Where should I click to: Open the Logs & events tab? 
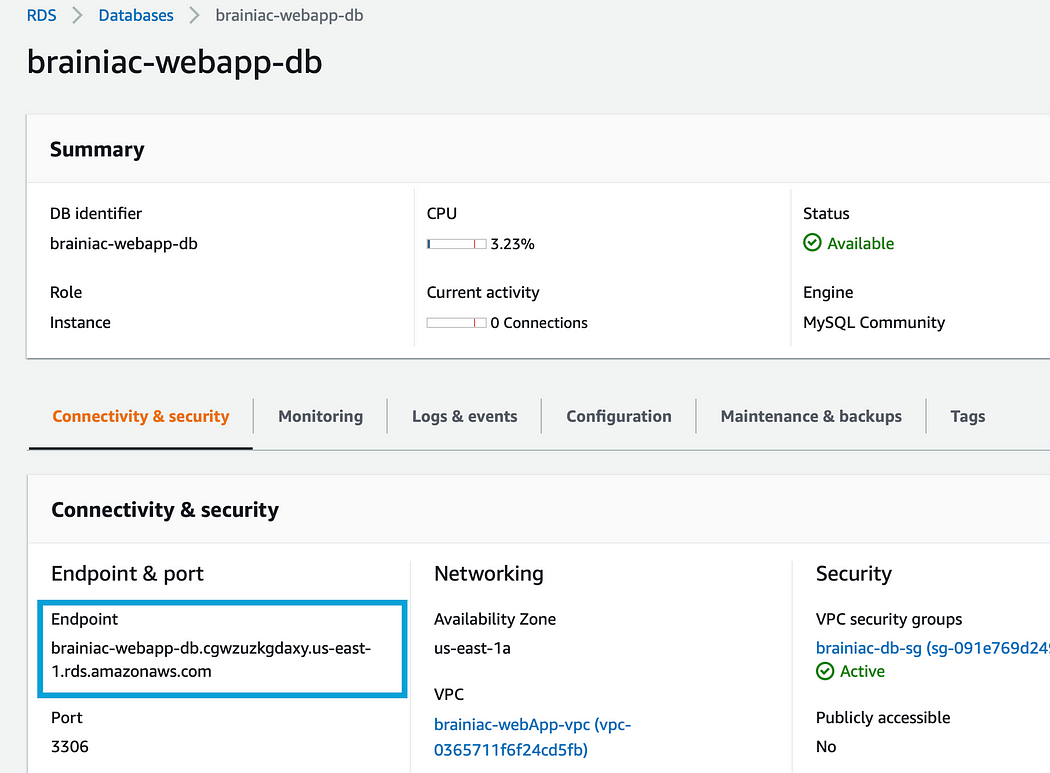465,416
